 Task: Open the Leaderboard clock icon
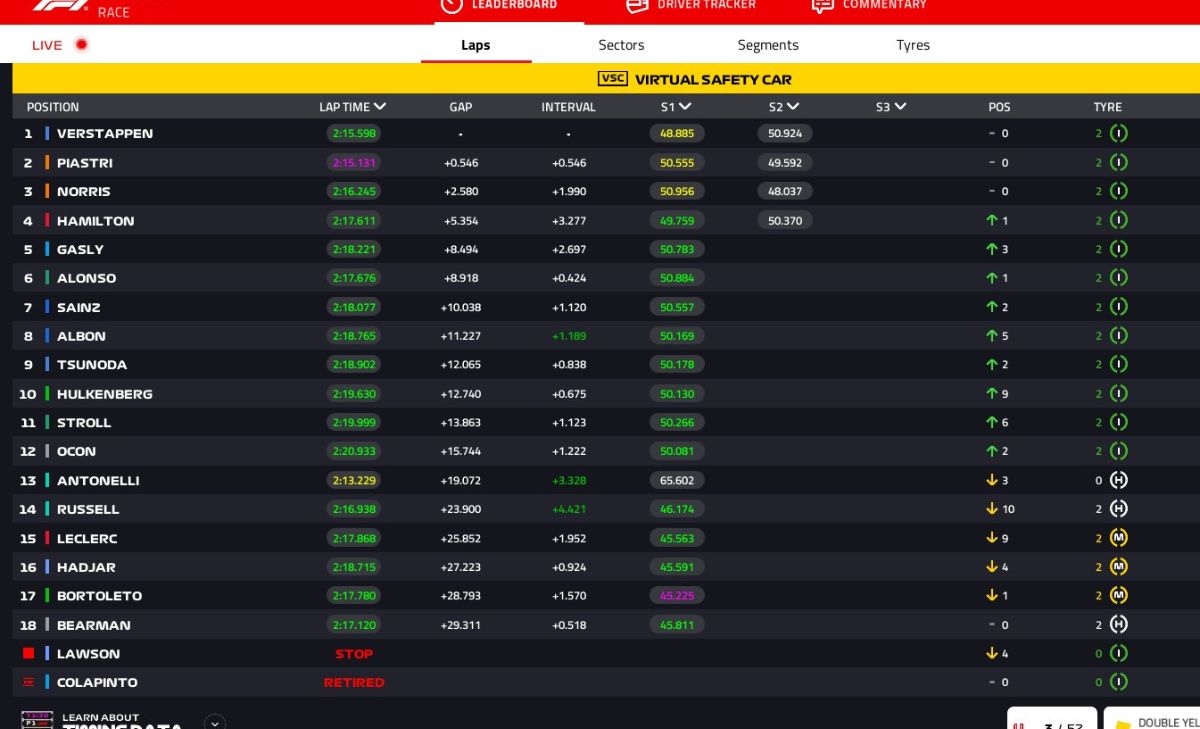(x=452, y=5)
